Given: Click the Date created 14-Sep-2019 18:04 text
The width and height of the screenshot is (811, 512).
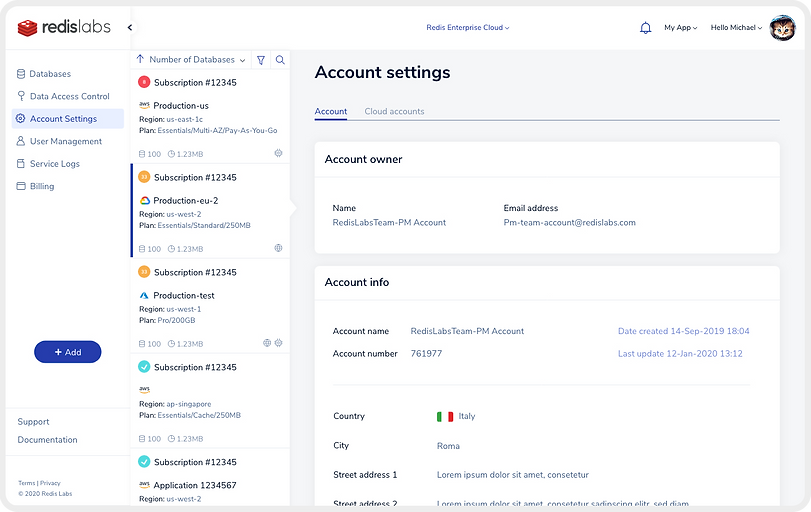Looking at the screenshot, I should [683, 331].
